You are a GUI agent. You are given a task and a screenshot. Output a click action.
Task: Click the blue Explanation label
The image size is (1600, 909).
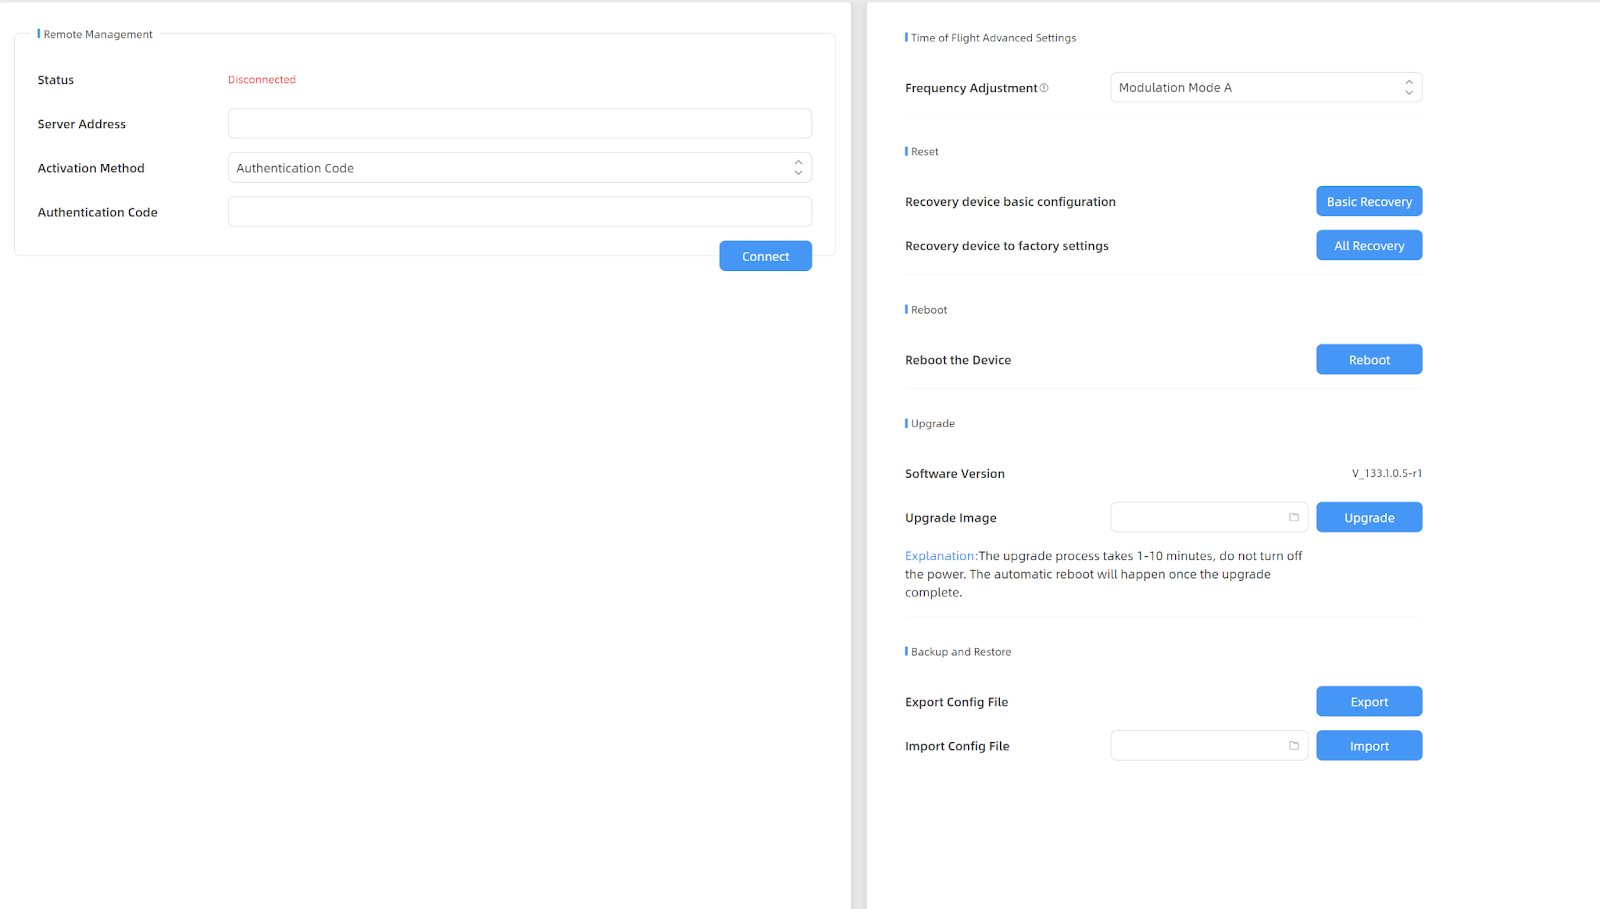(940, 556)
